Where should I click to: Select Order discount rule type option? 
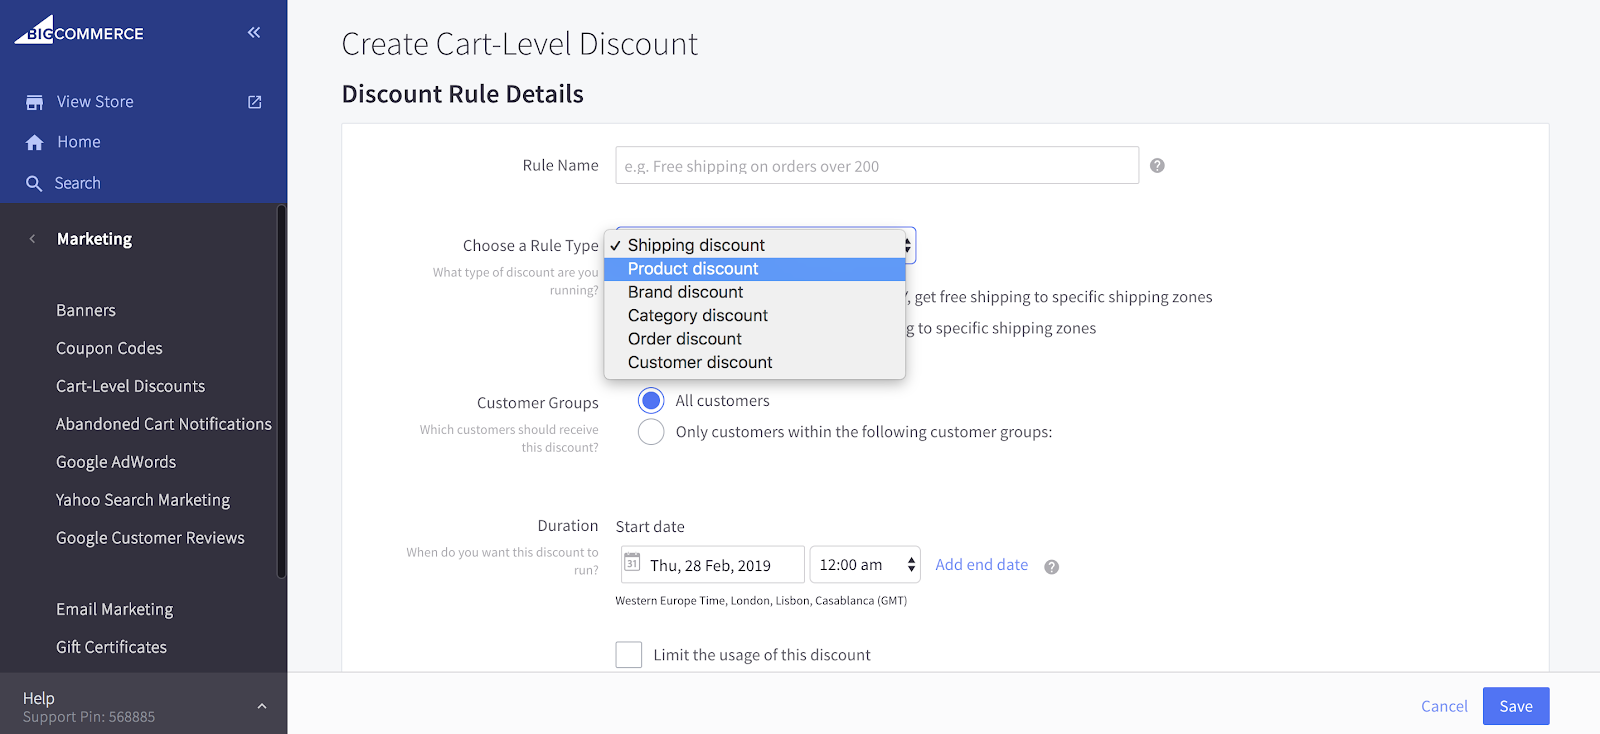point(685,339)
